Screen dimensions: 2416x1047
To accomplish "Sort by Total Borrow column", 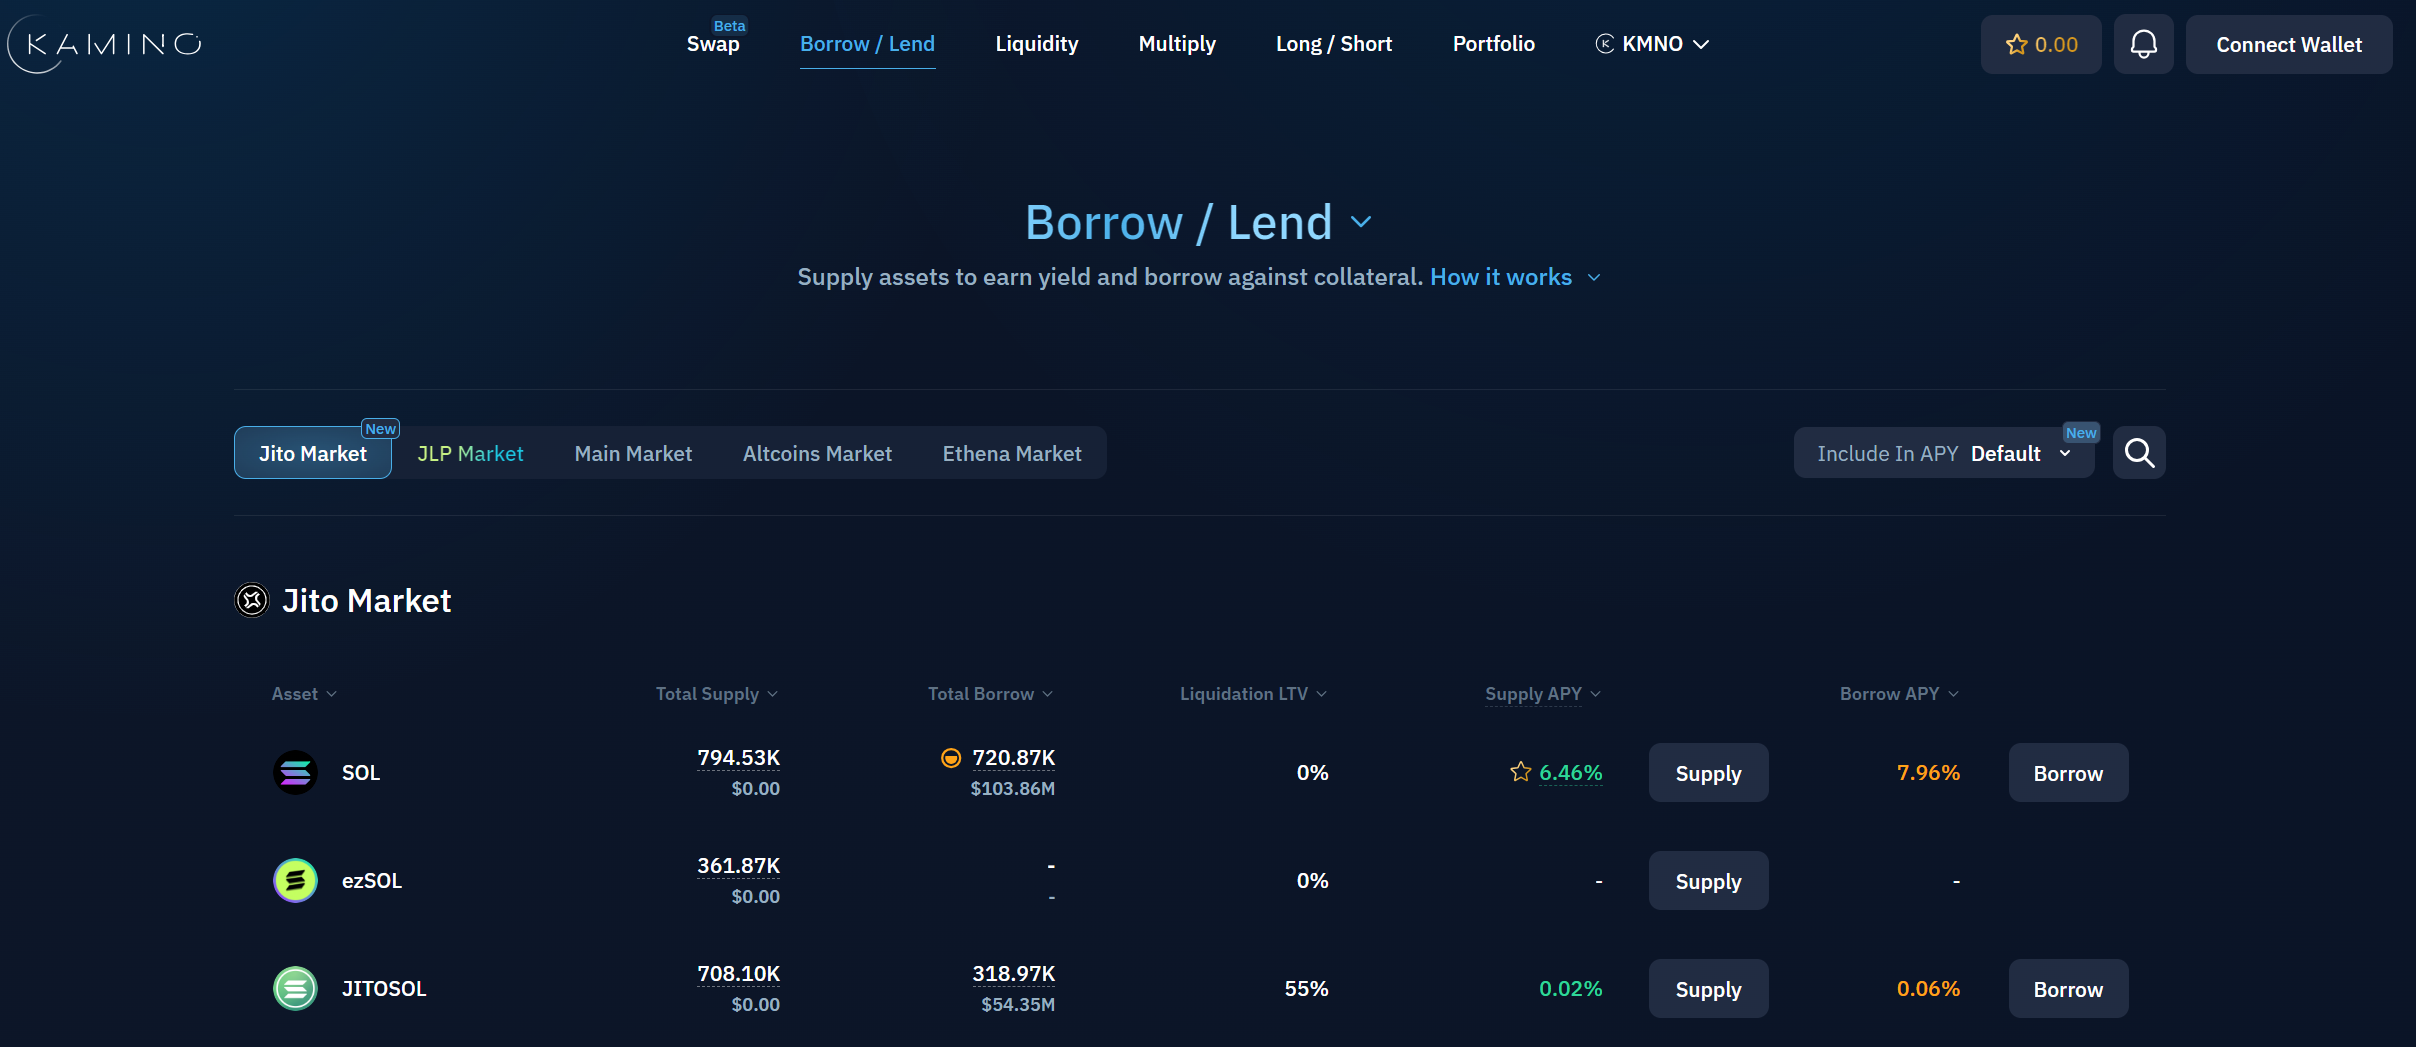I will (990, 694).
